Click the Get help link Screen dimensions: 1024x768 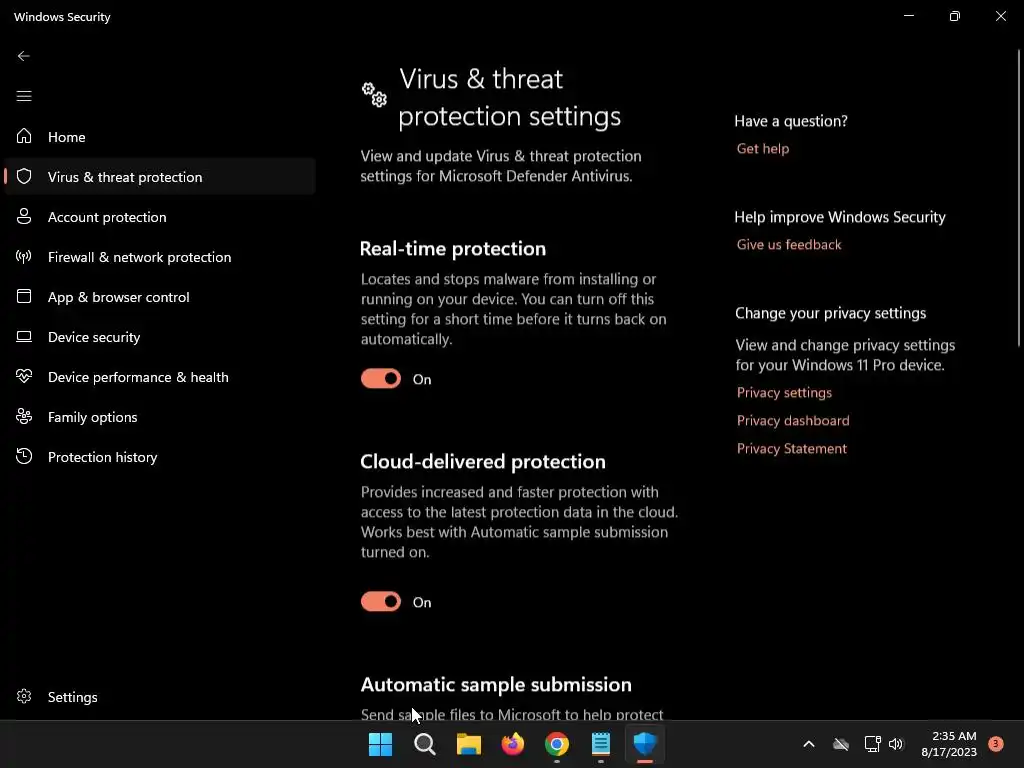tap(763, 148)
